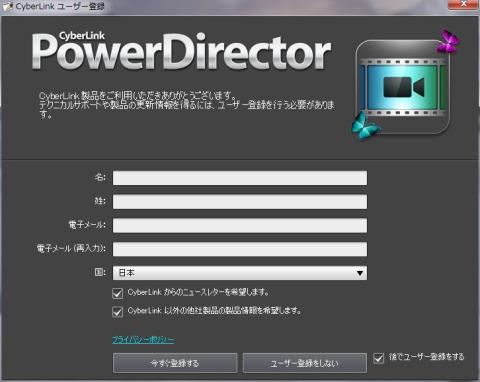Close the CyberLink ユーザー登録 window

pos(464,4)
